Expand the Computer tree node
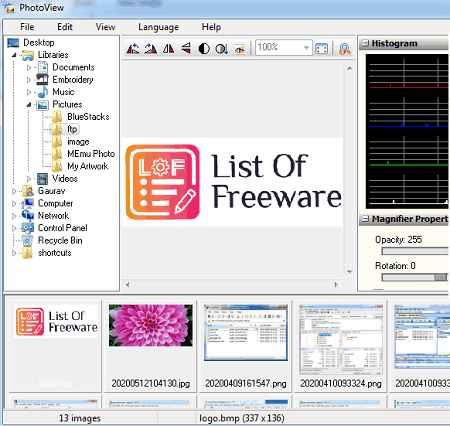 coord(14,204)
